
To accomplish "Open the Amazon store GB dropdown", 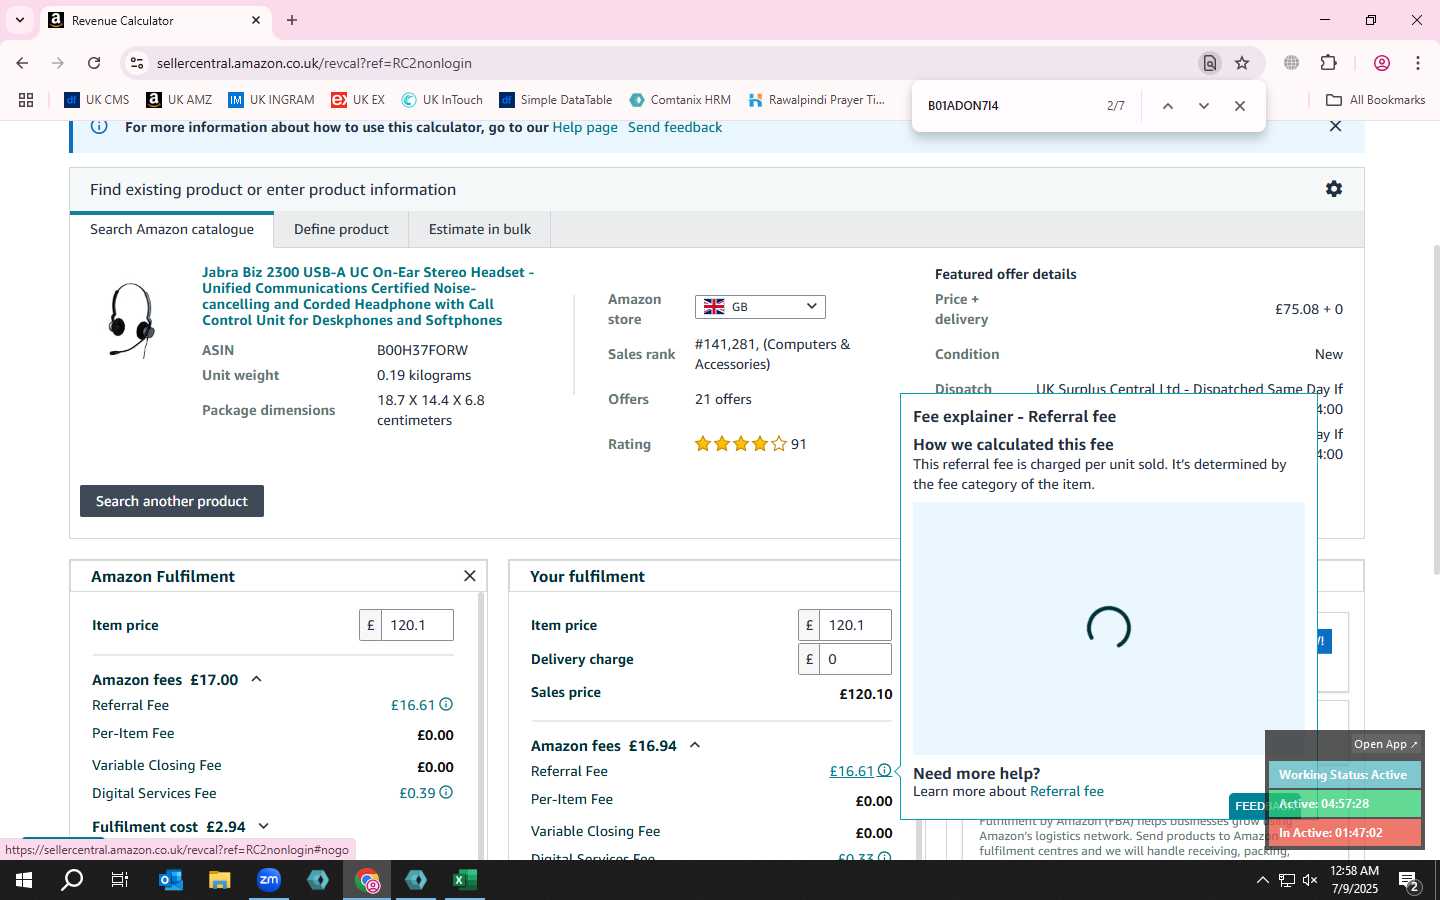I will click(760, 306).
